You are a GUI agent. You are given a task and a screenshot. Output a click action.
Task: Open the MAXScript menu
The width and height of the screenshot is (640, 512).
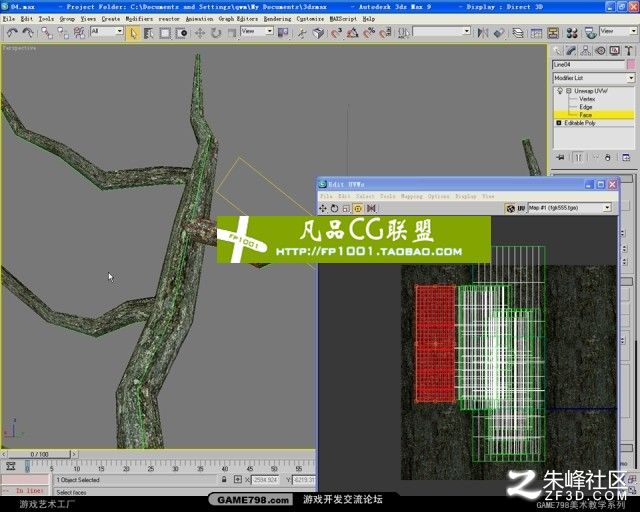[343, 19]
